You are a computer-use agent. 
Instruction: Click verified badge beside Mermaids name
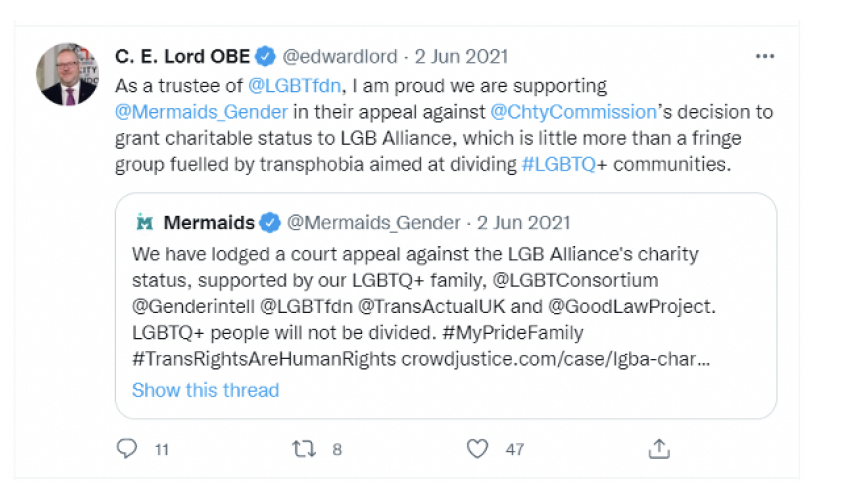pos(271,222)
